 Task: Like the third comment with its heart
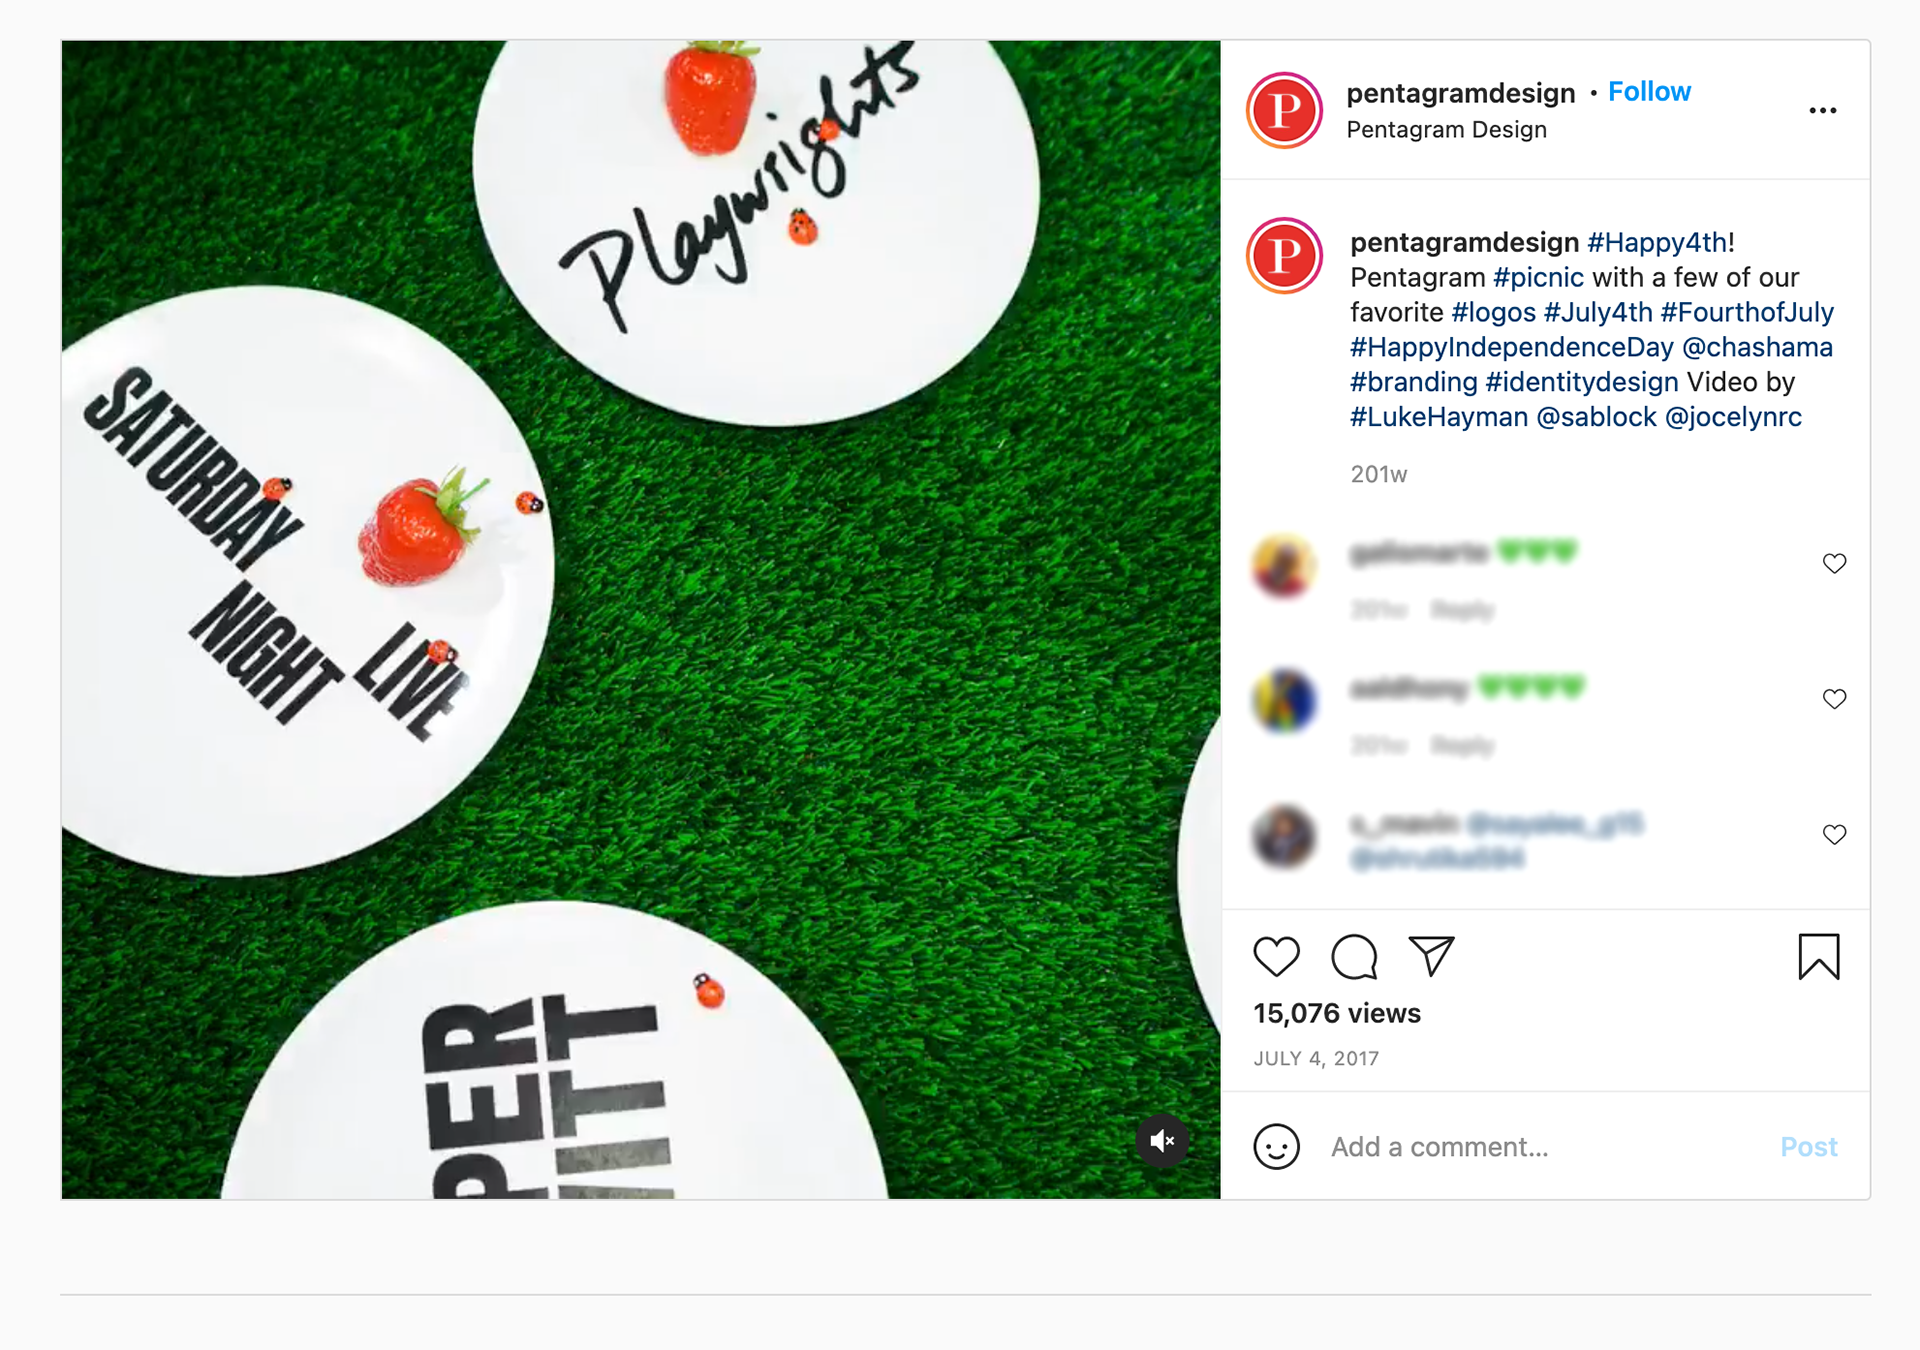[x=1834, y=835]
